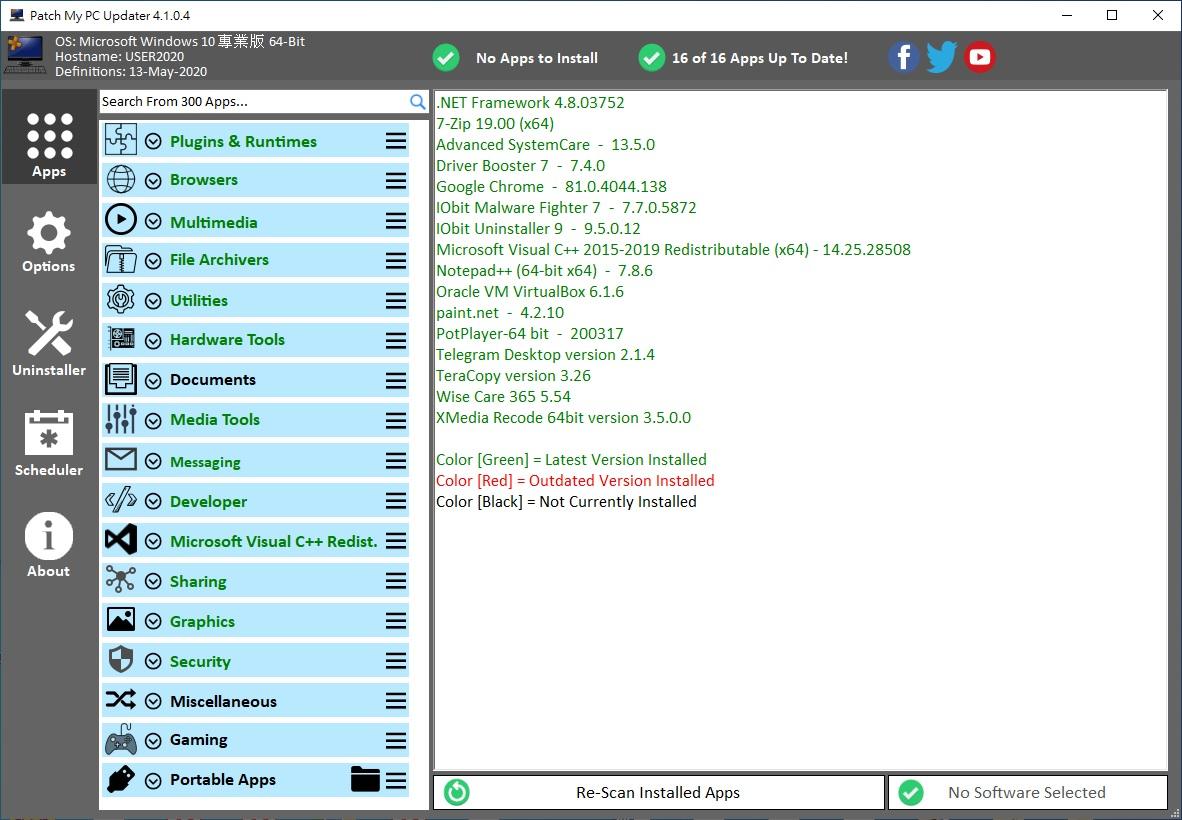1182x820 pixels.
Task: Click the Microsoft Visual C++ Redist. category label
Action: [x=274, y=541]
